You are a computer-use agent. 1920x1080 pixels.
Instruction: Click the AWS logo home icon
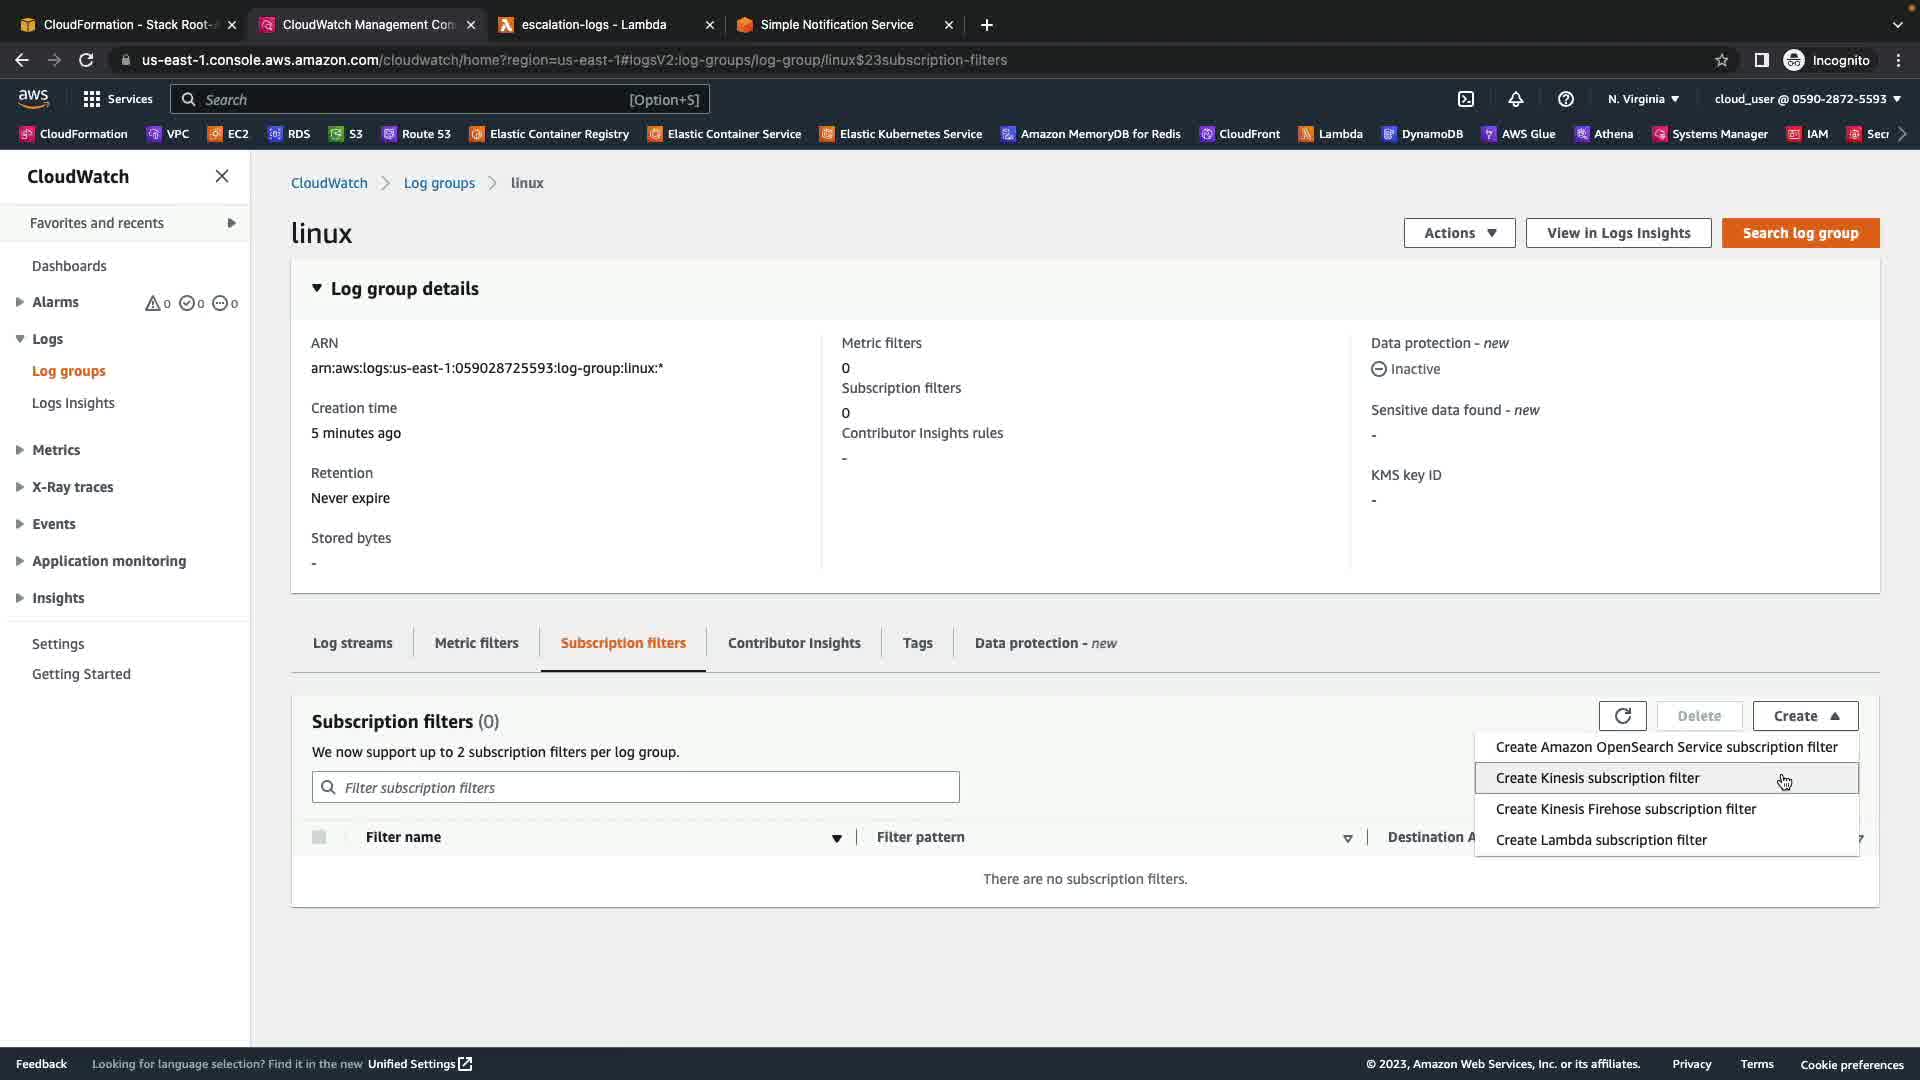[x=33, y=98]
